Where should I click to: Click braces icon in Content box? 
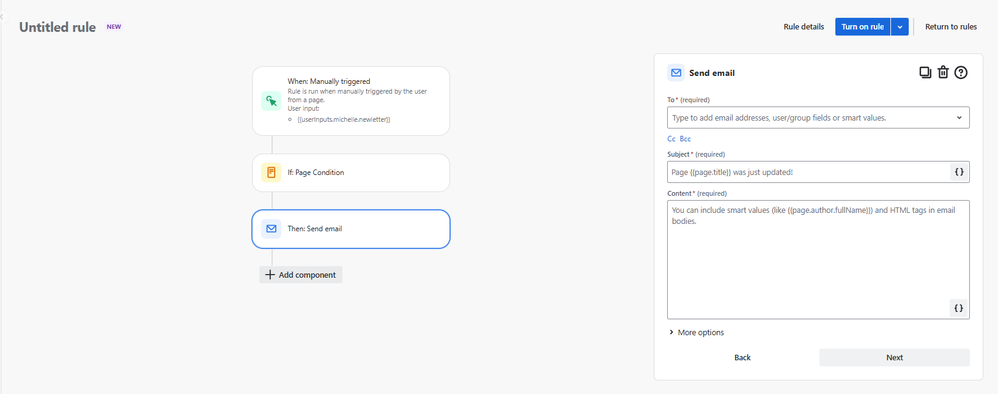tap(959, 308)
